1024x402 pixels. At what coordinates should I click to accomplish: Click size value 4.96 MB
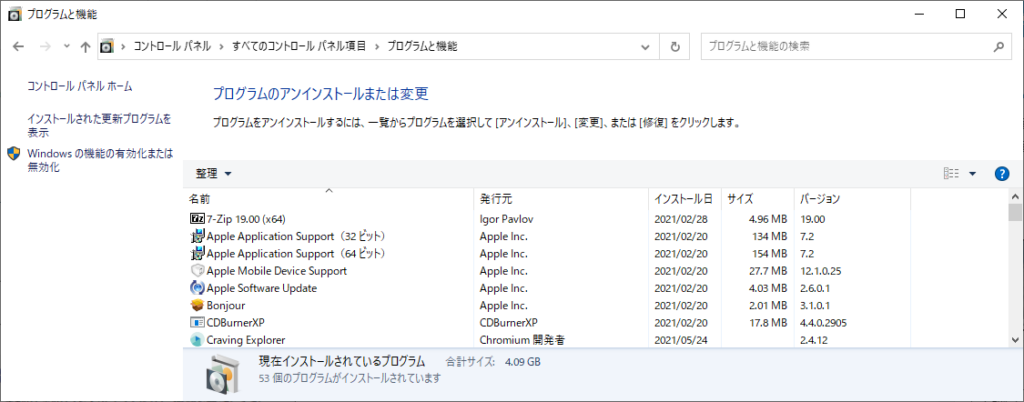coord(767,219)
